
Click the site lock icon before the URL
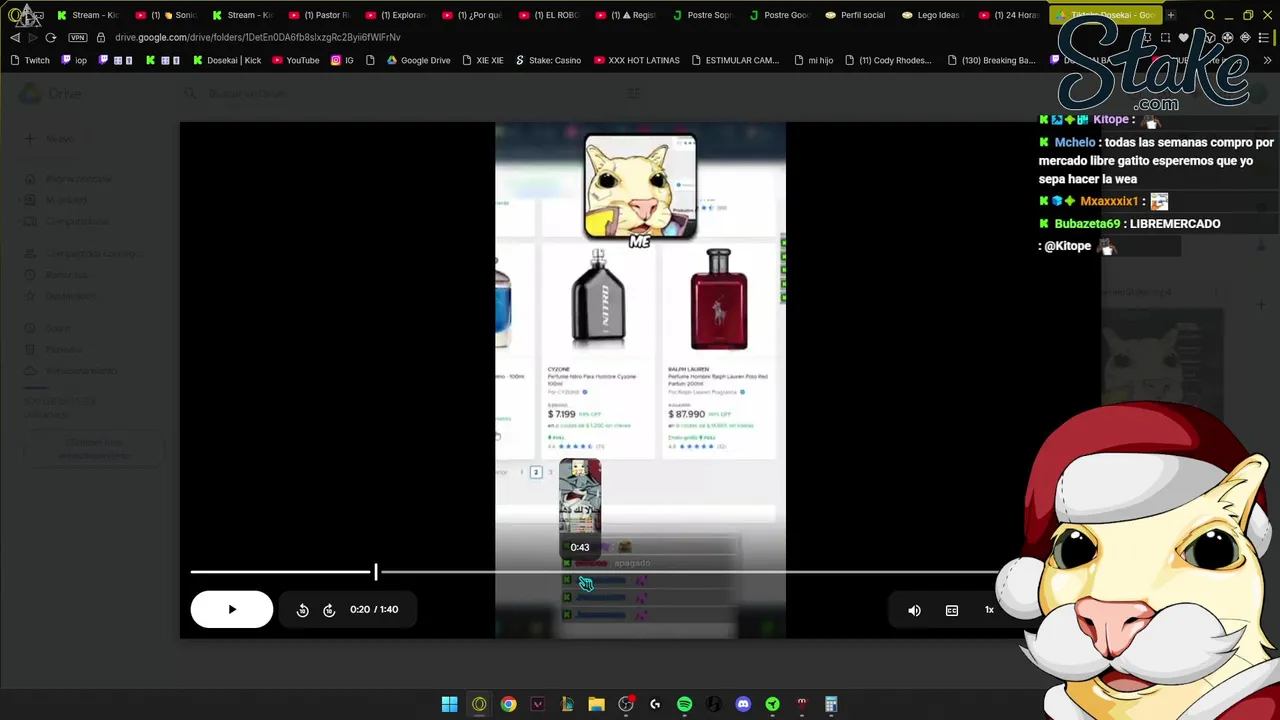(x=100, y=37)
